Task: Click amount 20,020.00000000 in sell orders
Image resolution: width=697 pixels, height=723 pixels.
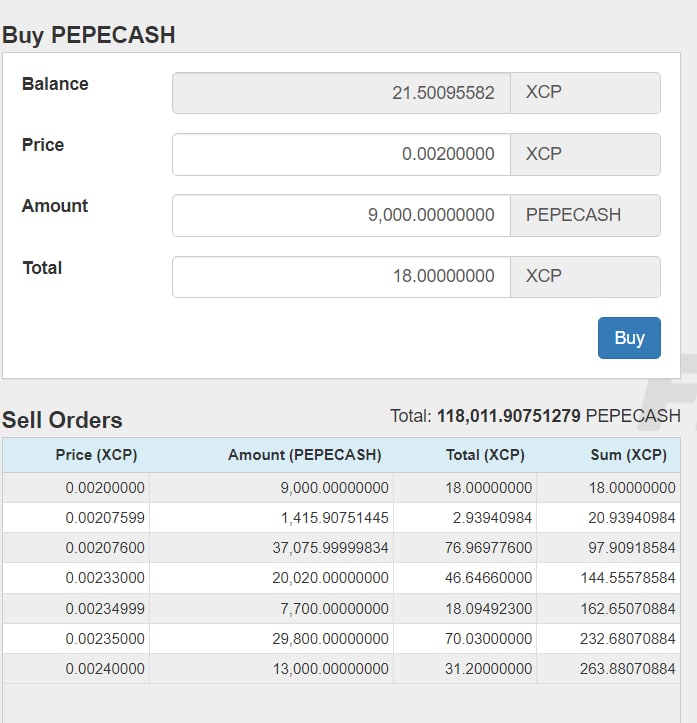Action: point(331,578)
